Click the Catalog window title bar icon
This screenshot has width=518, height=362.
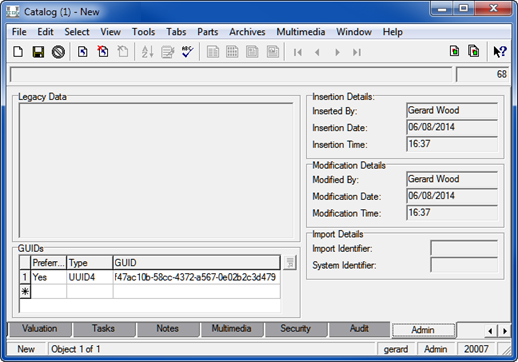[x=13, y=12]
